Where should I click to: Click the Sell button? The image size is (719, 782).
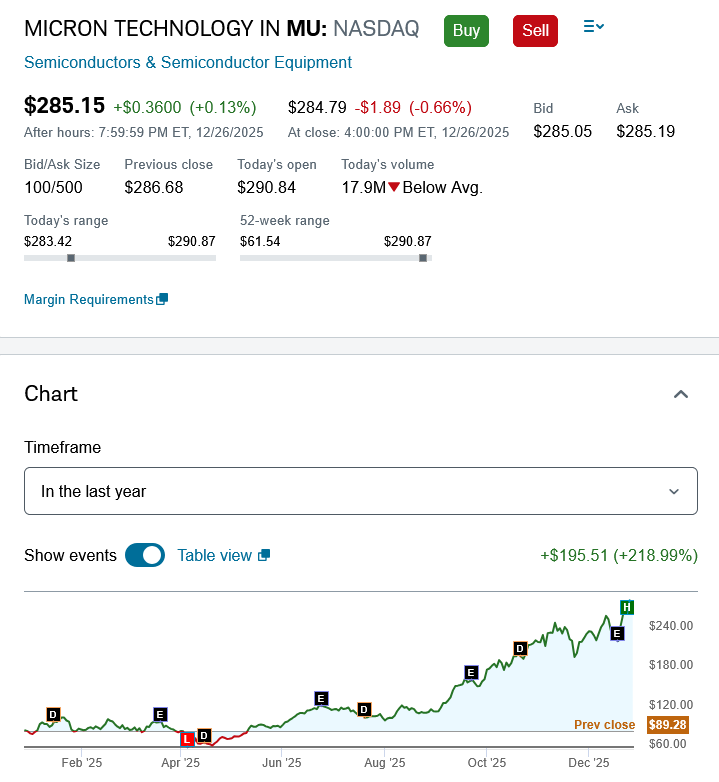(535, 31)
